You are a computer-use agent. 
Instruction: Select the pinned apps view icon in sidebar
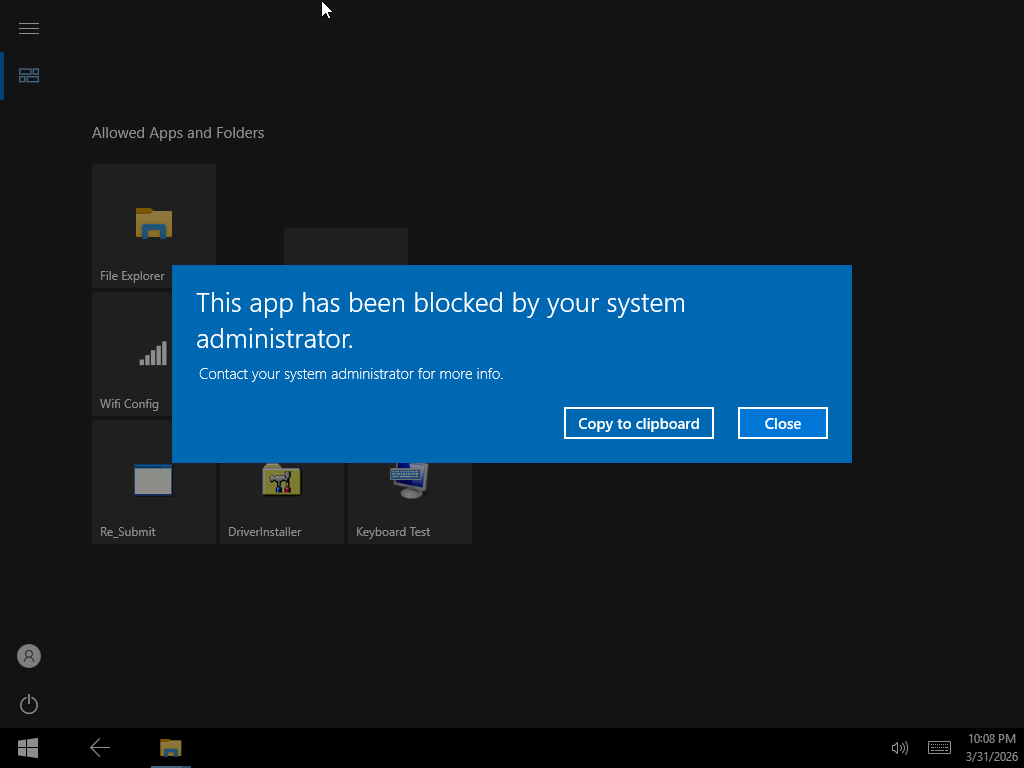tap(28, 75)
